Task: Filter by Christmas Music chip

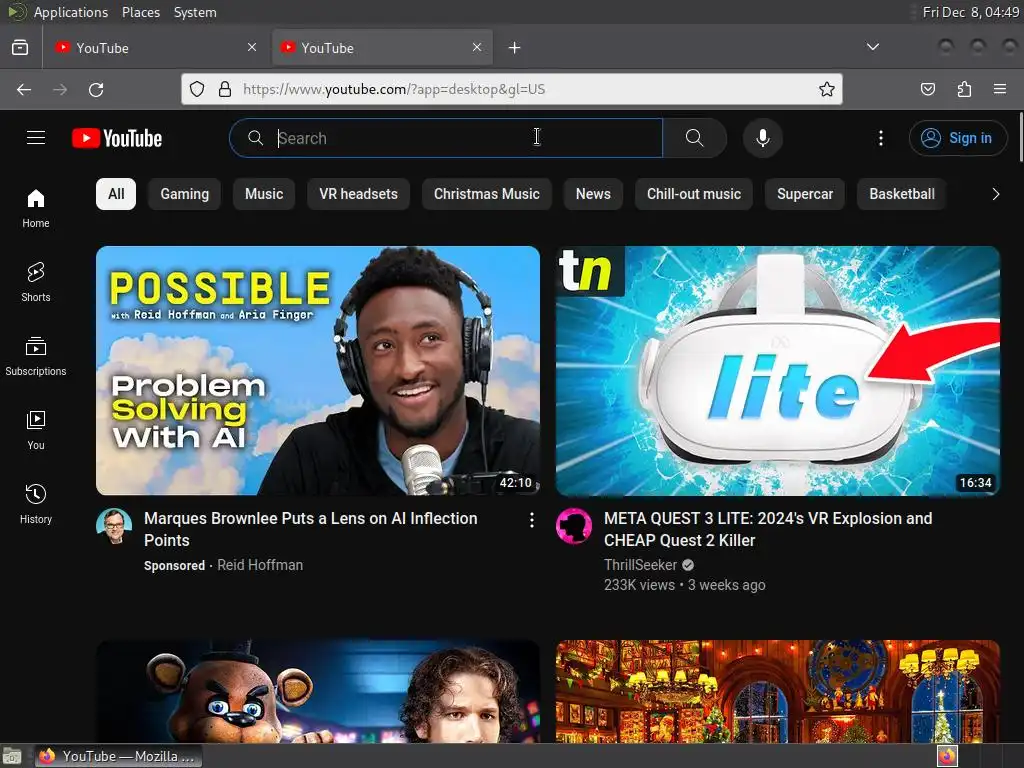Action: tap(487, 194)
